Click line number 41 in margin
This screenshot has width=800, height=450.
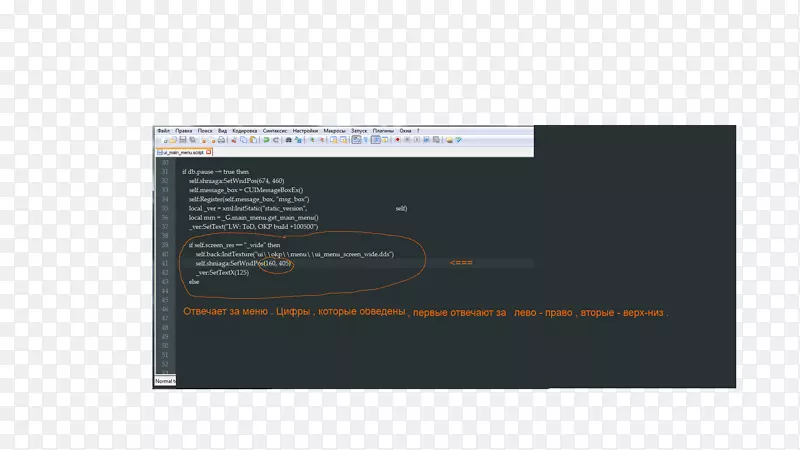click(x=165, y=263)
